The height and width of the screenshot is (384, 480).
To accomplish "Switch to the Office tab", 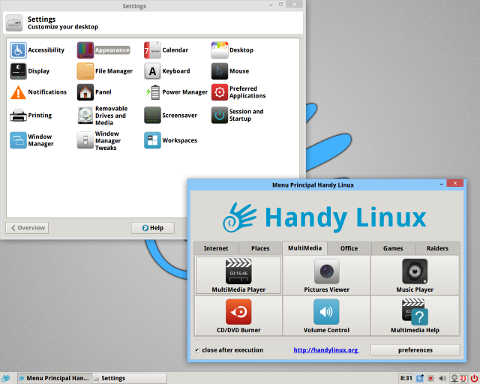I will (x=349, y=248).
